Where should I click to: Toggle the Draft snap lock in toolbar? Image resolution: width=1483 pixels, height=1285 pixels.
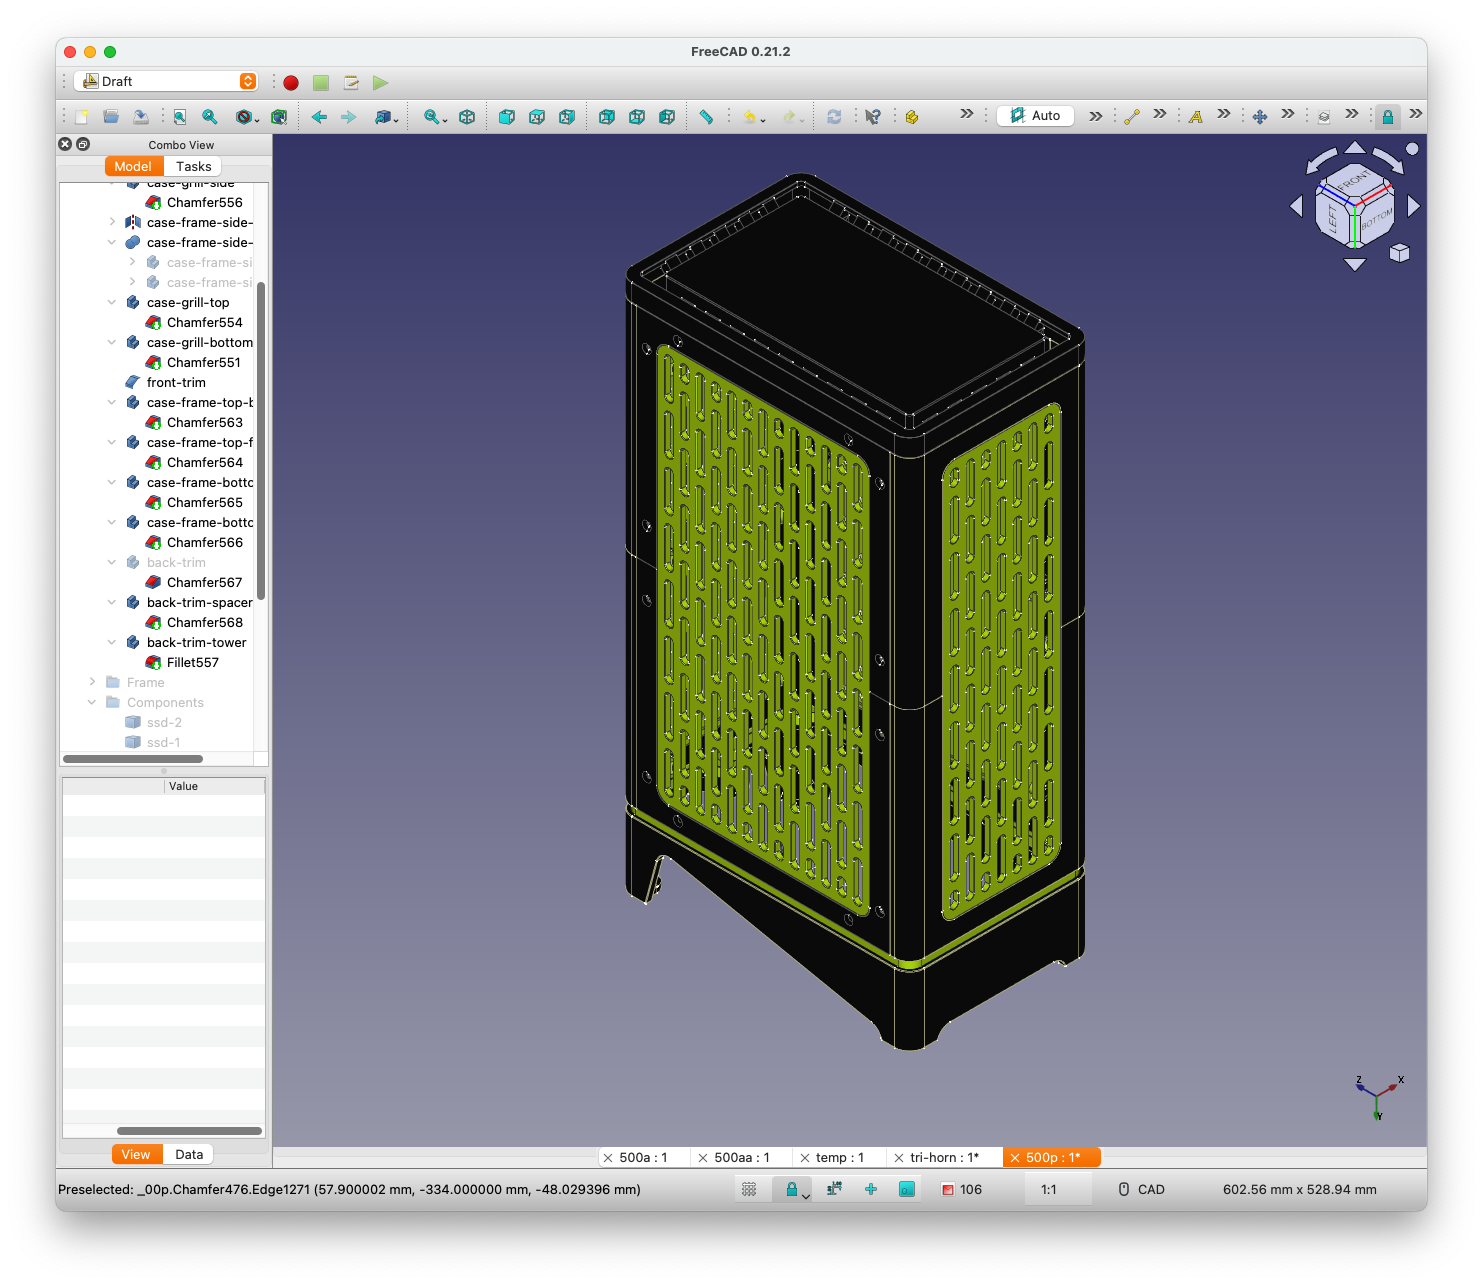coord(1388,117)
